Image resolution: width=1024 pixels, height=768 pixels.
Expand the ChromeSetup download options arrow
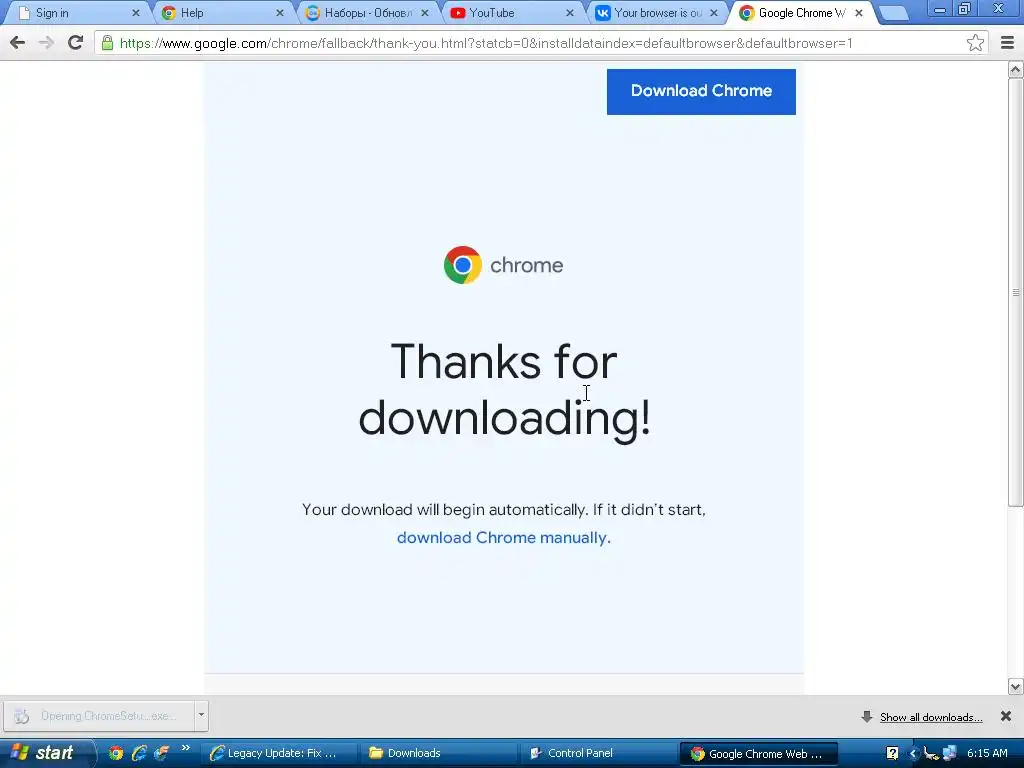[201, 715]
